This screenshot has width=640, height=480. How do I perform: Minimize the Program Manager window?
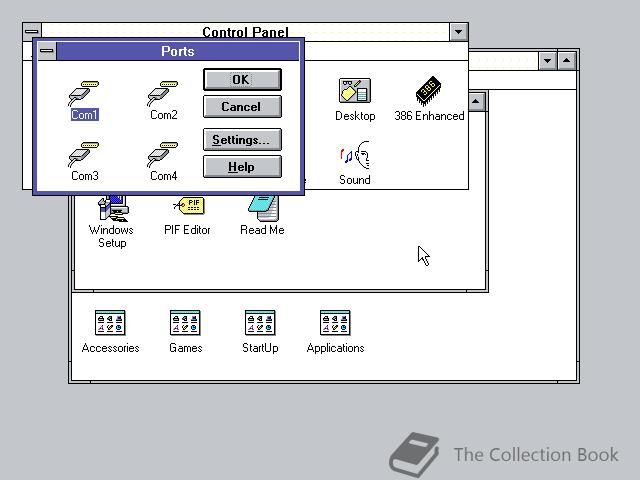pos(547,61)
